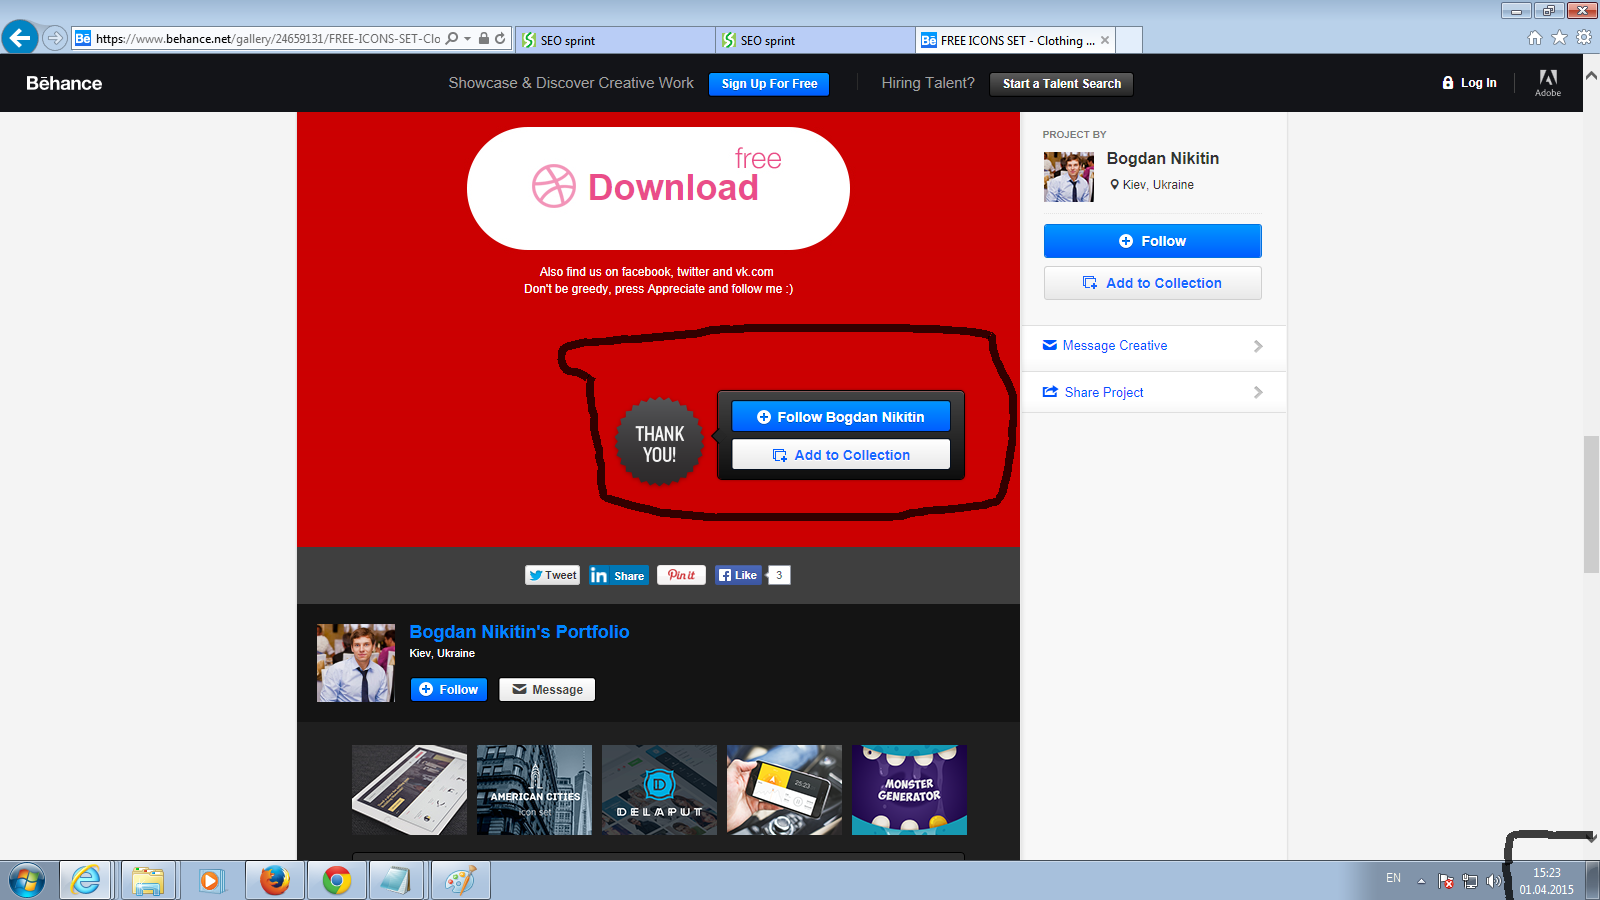Click the Facebook Like button
The height and width of the screenshot is (900, 1600).
(738, 575)
